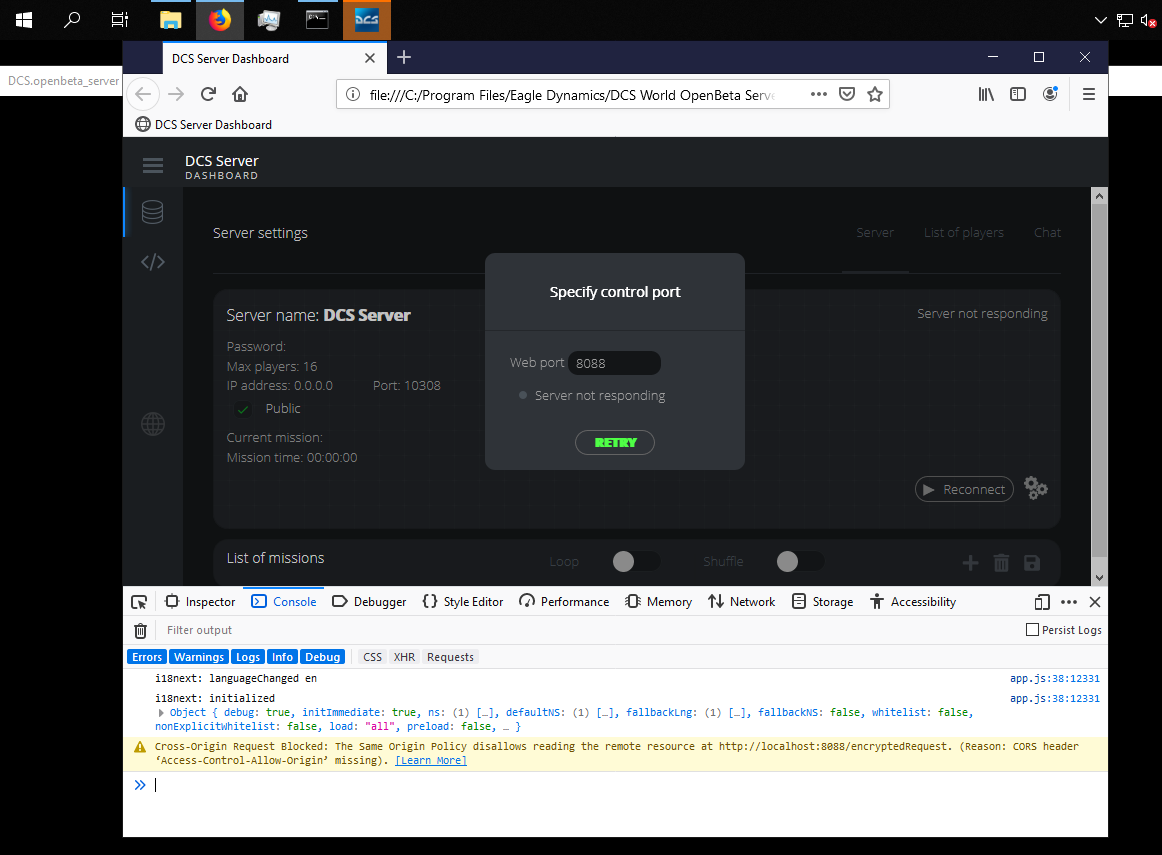Close the DCS Server Dashboard tab

[370, 58]
